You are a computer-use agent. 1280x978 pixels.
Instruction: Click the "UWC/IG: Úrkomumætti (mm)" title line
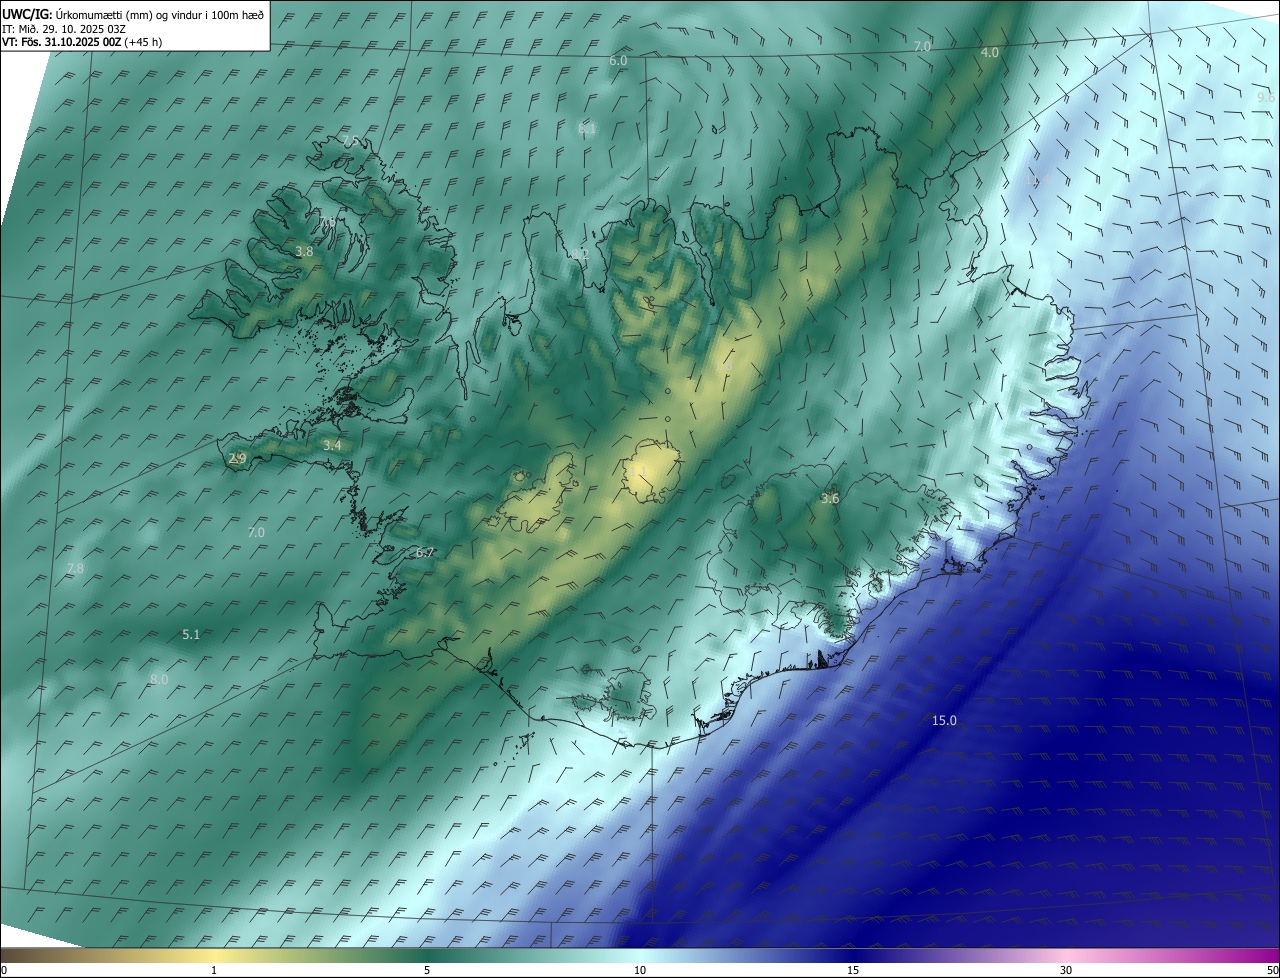click(132, 15)
